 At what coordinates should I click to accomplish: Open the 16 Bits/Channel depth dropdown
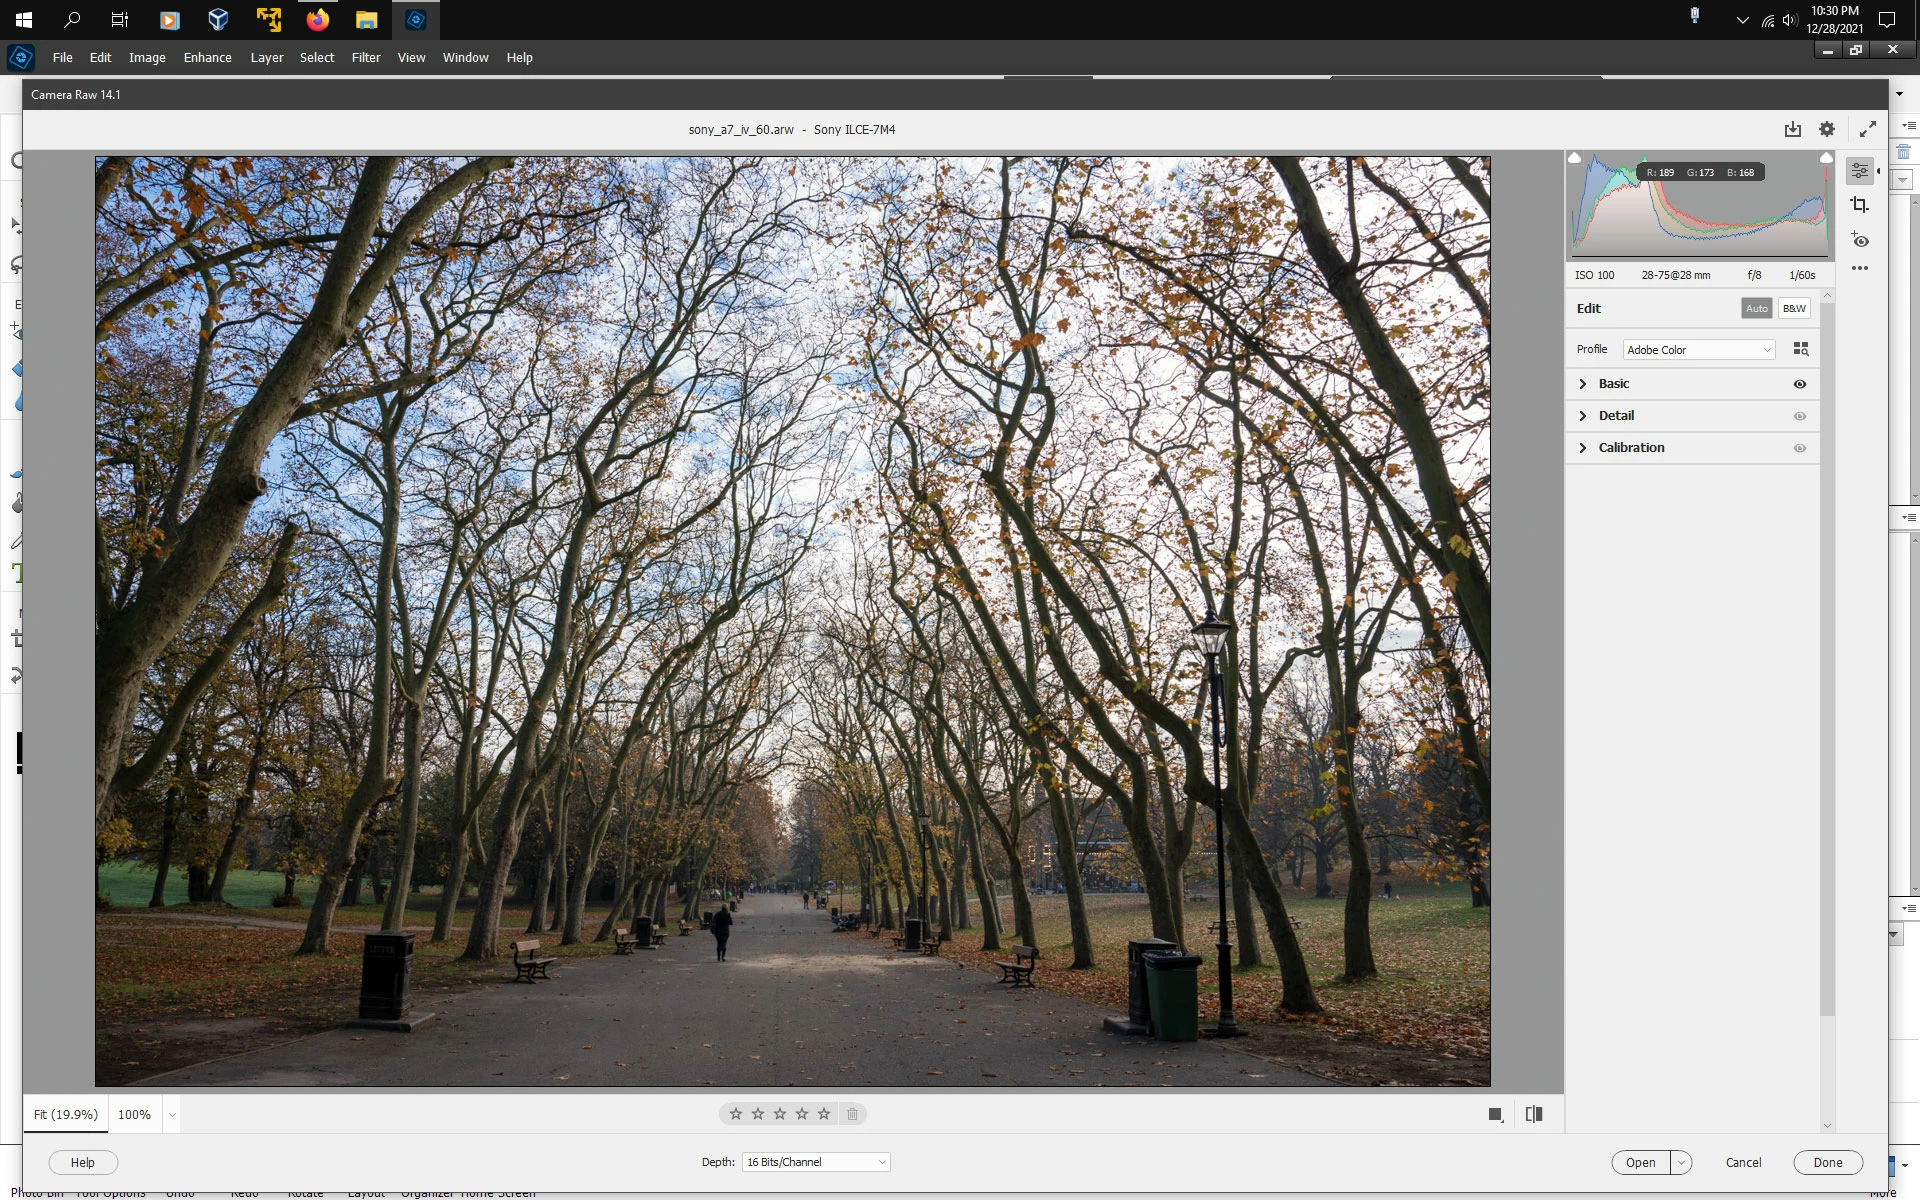point(816,1162)
